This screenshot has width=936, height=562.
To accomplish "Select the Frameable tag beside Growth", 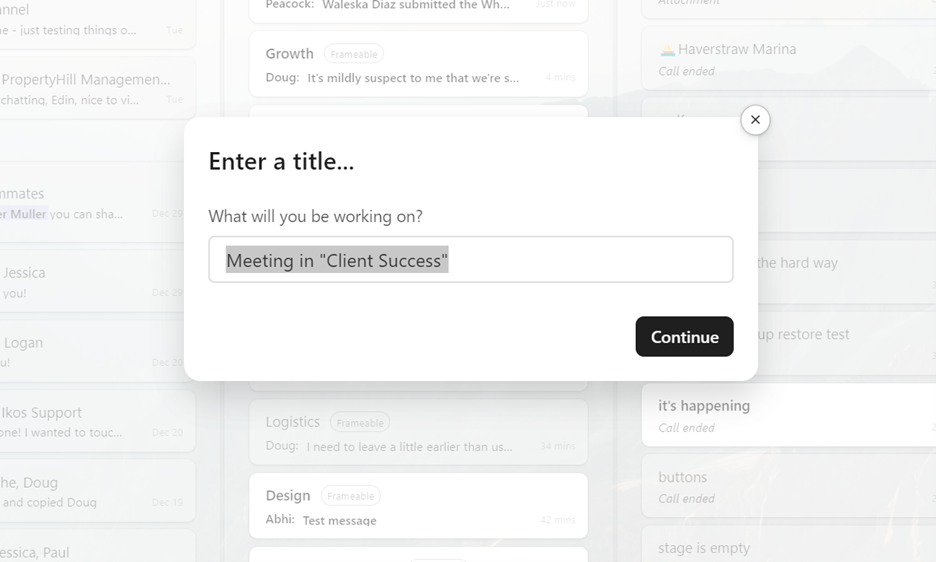I will 353,54.
